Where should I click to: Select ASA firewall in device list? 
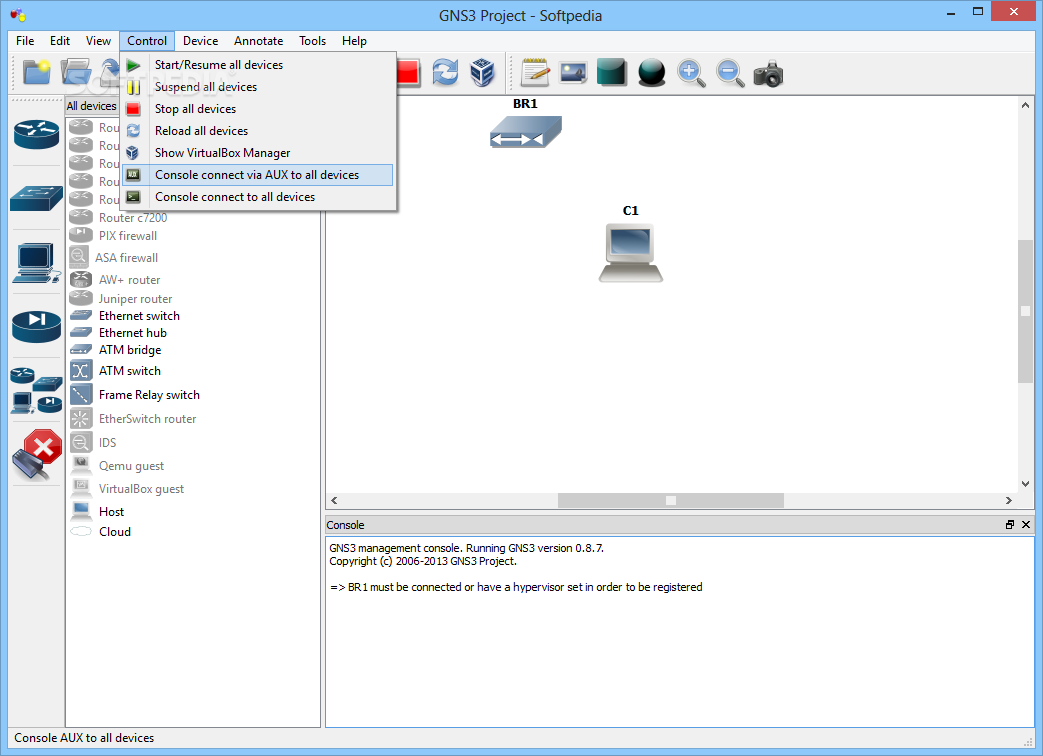click(126, 257)
